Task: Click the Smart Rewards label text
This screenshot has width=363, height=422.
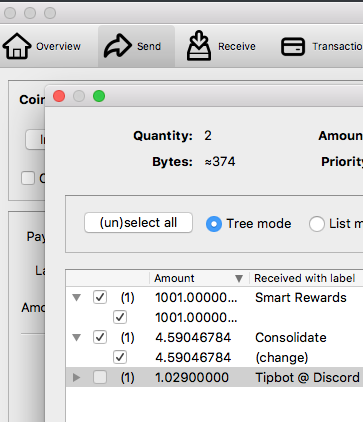Action: coord(301,297)
